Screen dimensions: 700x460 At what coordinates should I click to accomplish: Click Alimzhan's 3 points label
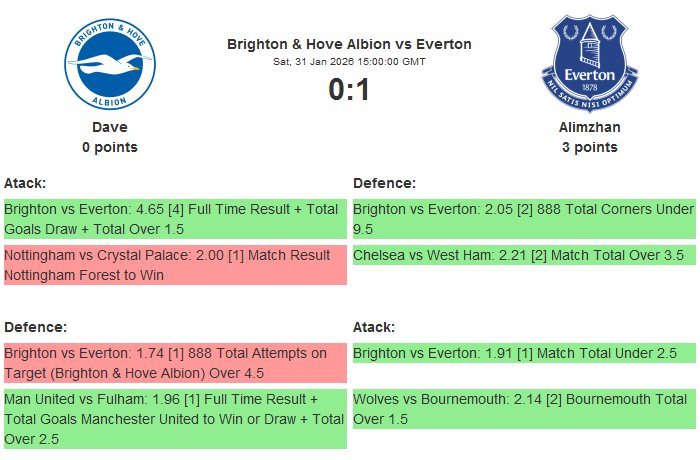[x=589, y=147]
